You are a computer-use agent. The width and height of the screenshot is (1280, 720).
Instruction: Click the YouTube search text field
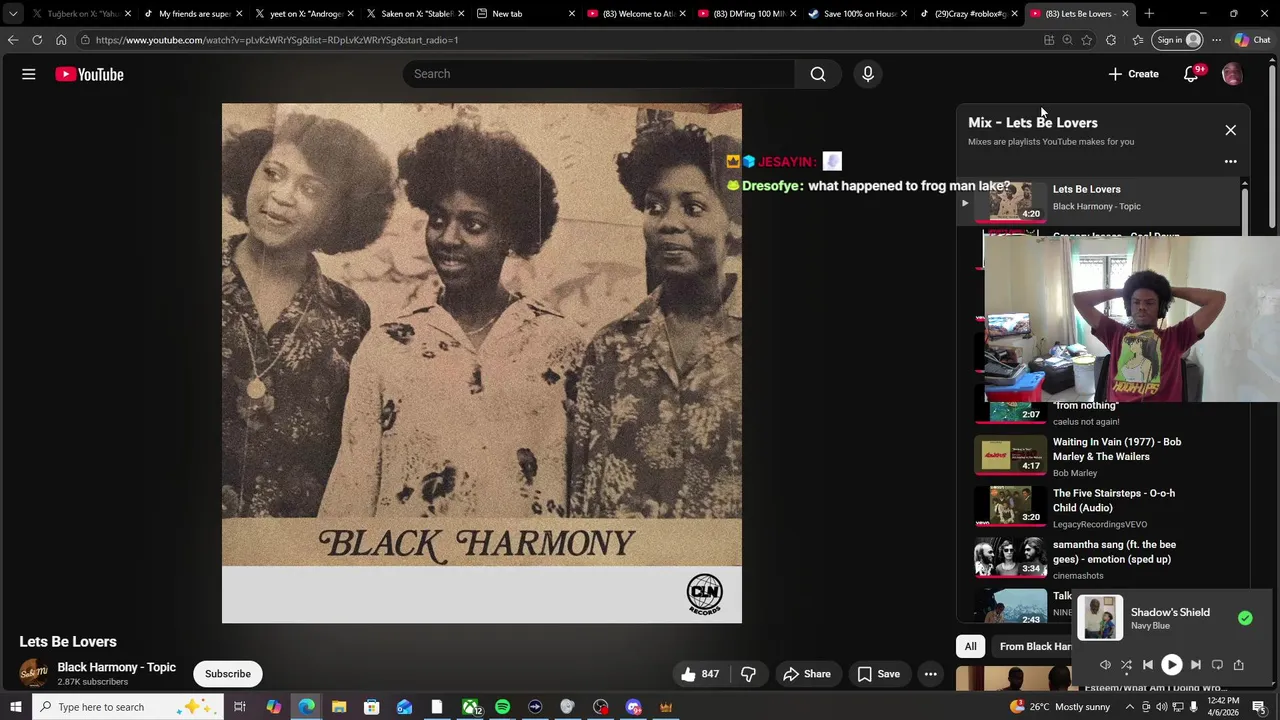point(598,74)
